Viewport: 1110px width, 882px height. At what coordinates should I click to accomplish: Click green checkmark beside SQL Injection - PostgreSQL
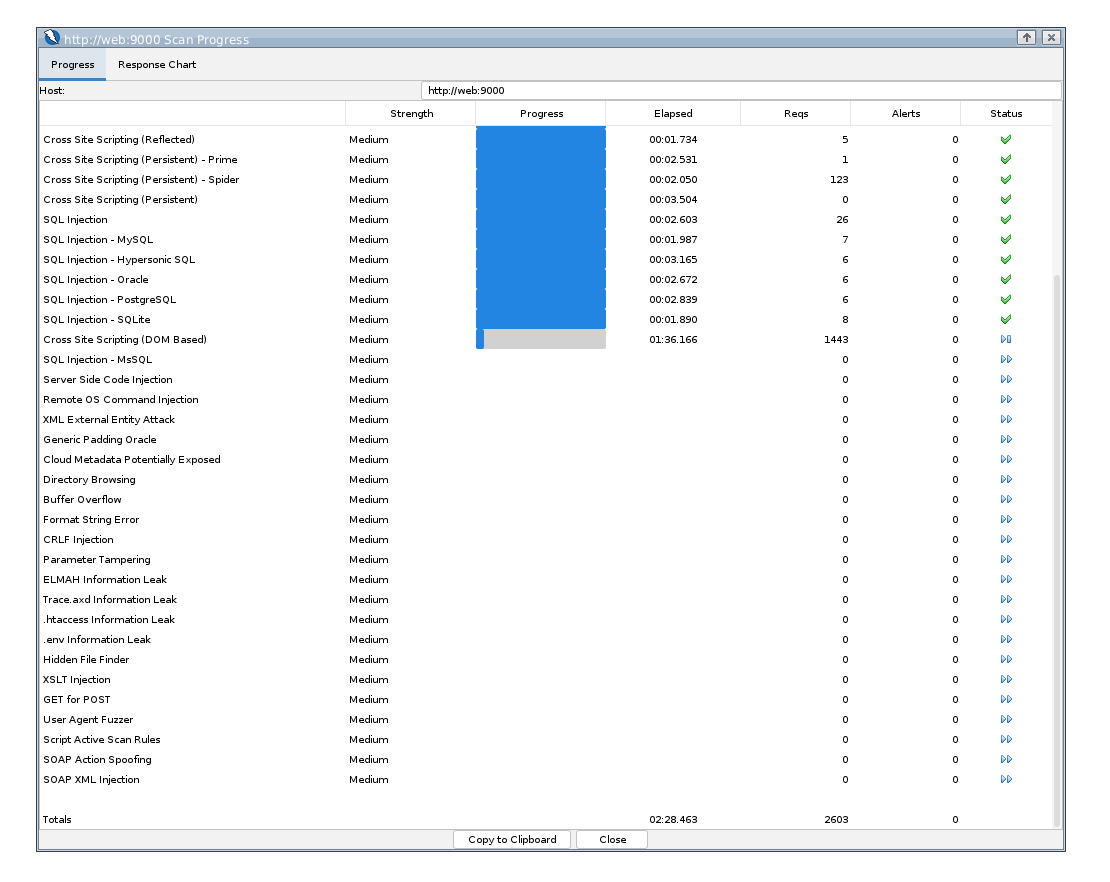point(1007,300)
